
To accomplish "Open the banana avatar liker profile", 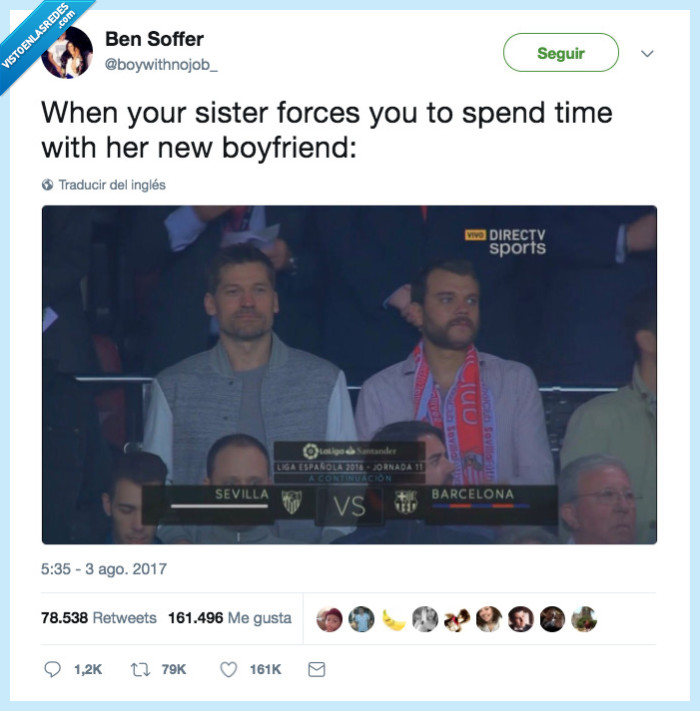I will pyautogui.click(x=394, y=619).
